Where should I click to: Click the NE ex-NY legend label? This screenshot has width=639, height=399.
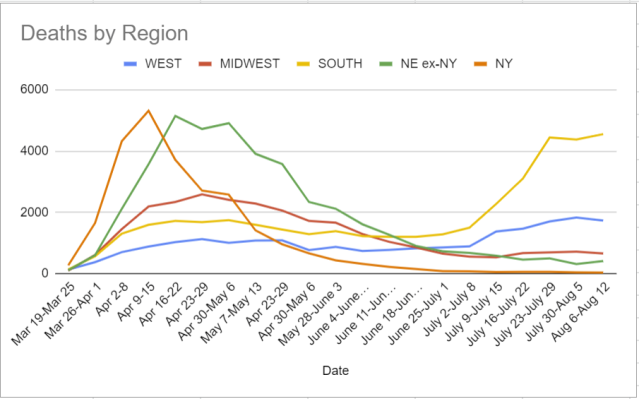[x=428, y=64]
